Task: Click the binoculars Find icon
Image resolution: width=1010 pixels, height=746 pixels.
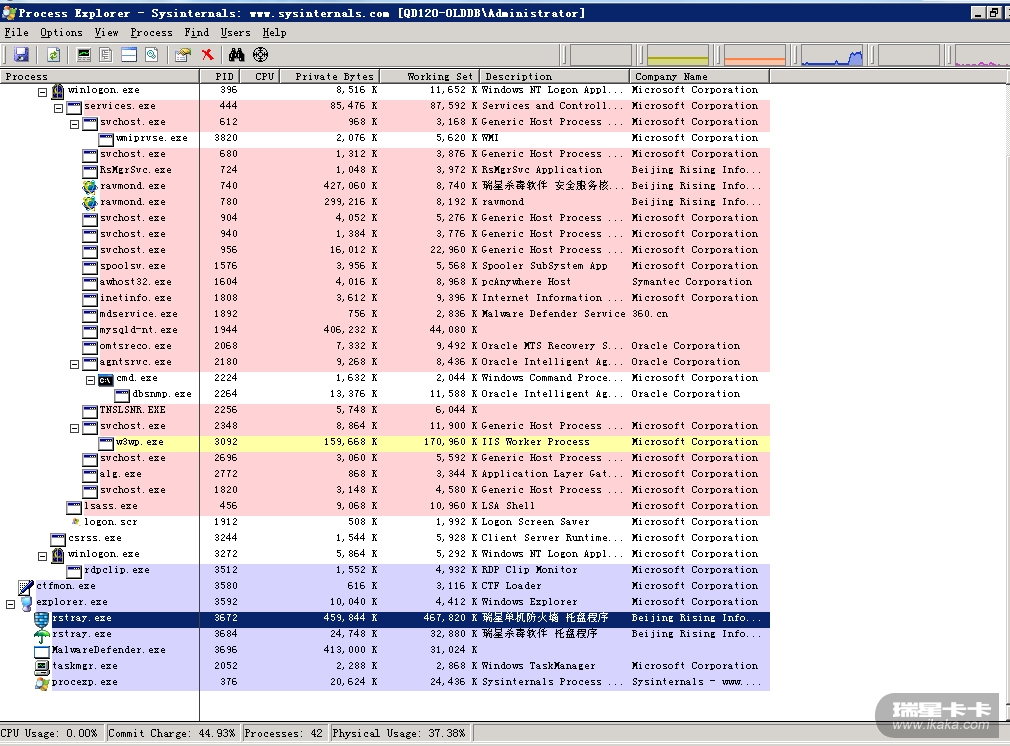Action: [x=237, y=55]
